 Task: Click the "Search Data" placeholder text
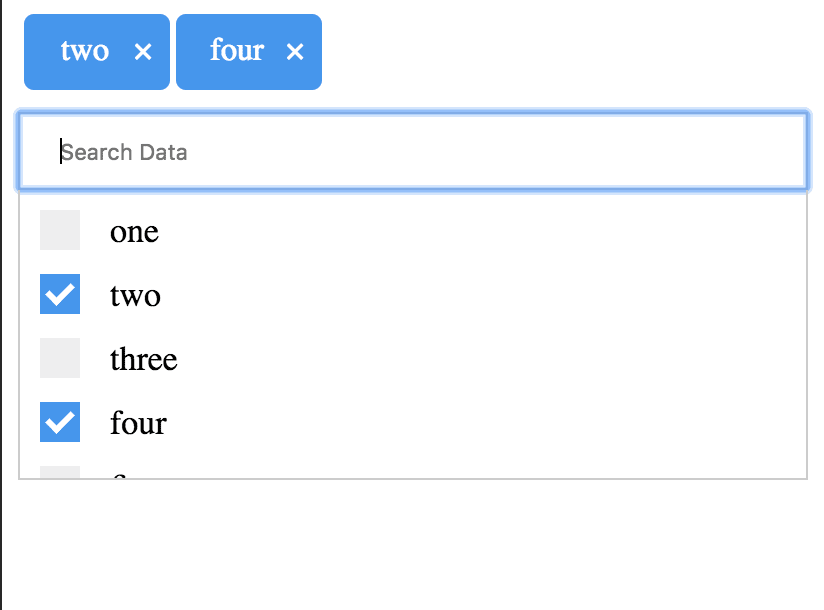tap(124, 152)
